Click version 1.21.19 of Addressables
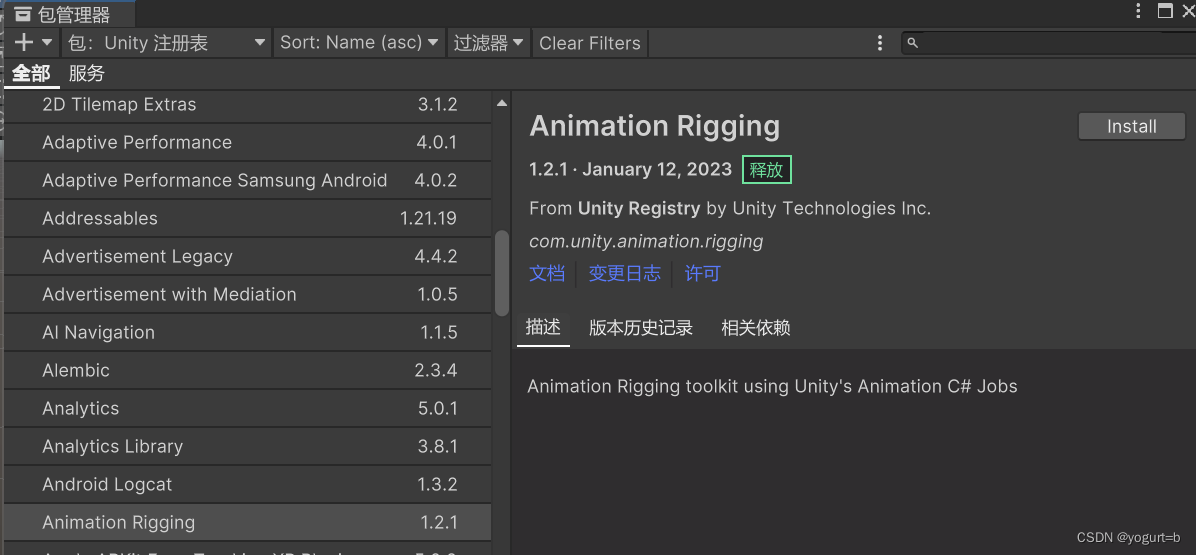The image size is (1196, 555). pyautogui.click(x=429, y=219)
